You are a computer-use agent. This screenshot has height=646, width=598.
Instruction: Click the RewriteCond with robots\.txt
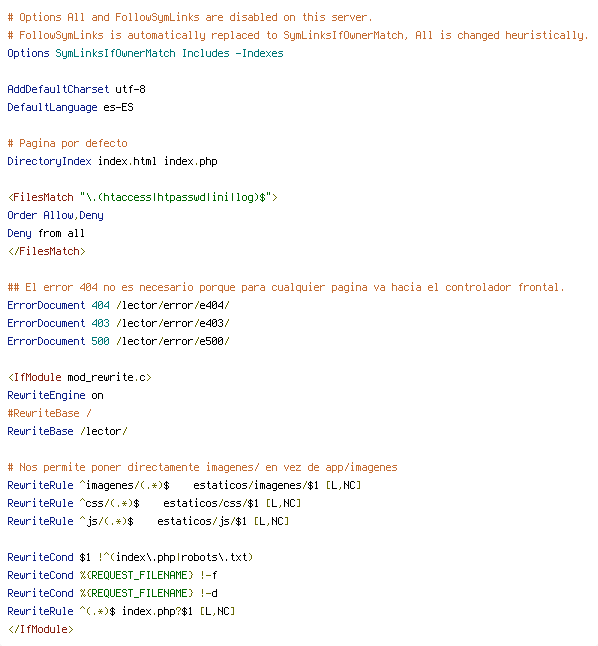click(x=130, y=557)
